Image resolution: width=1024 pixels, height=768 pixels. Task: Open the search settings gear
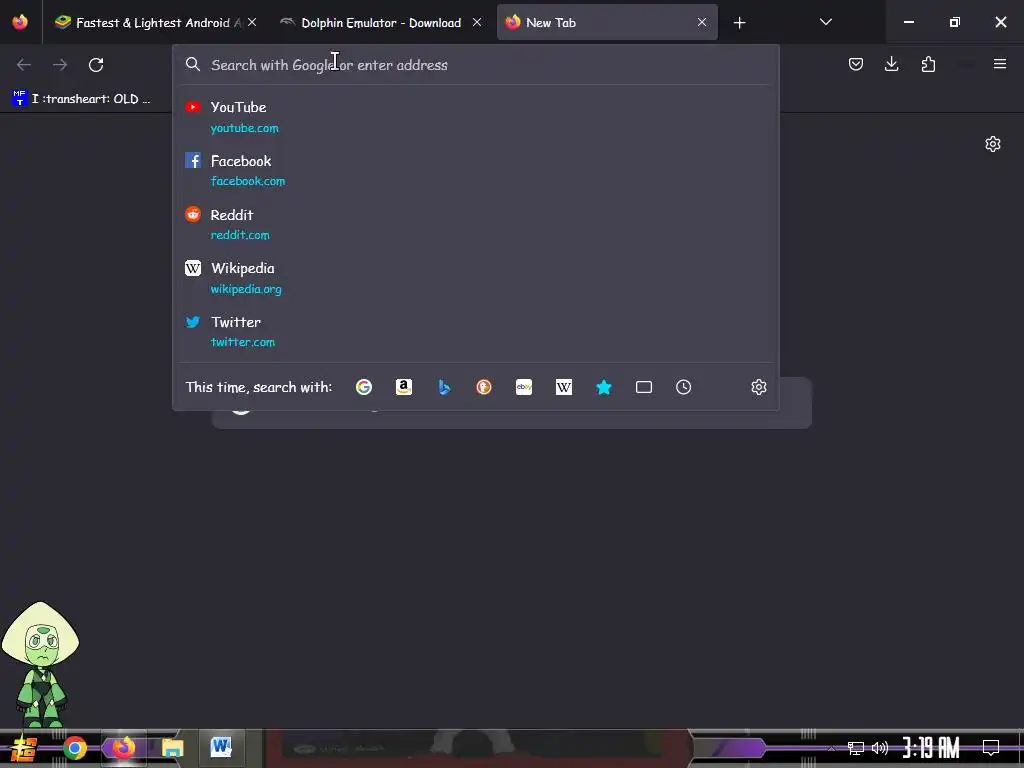click(758, 387)
